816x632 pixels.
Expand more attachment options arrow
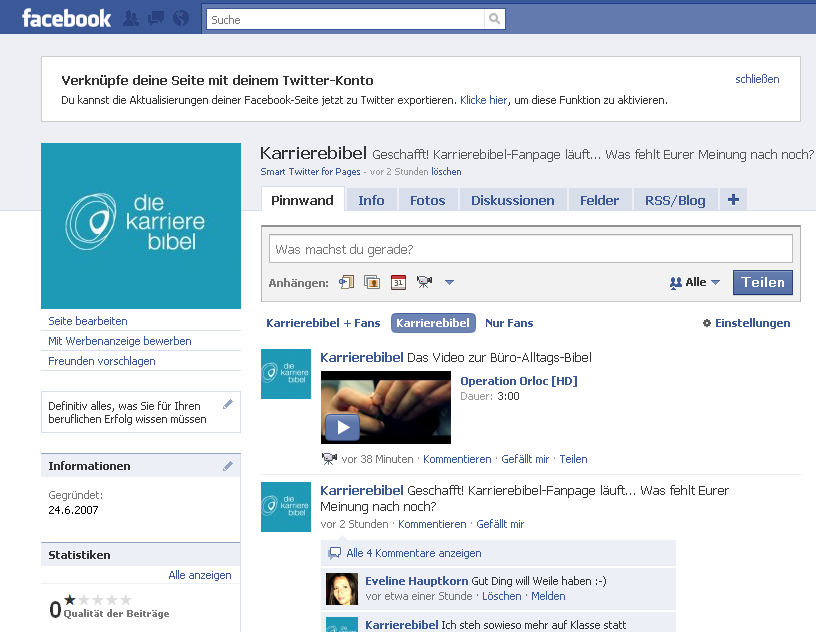pos(450,282)
